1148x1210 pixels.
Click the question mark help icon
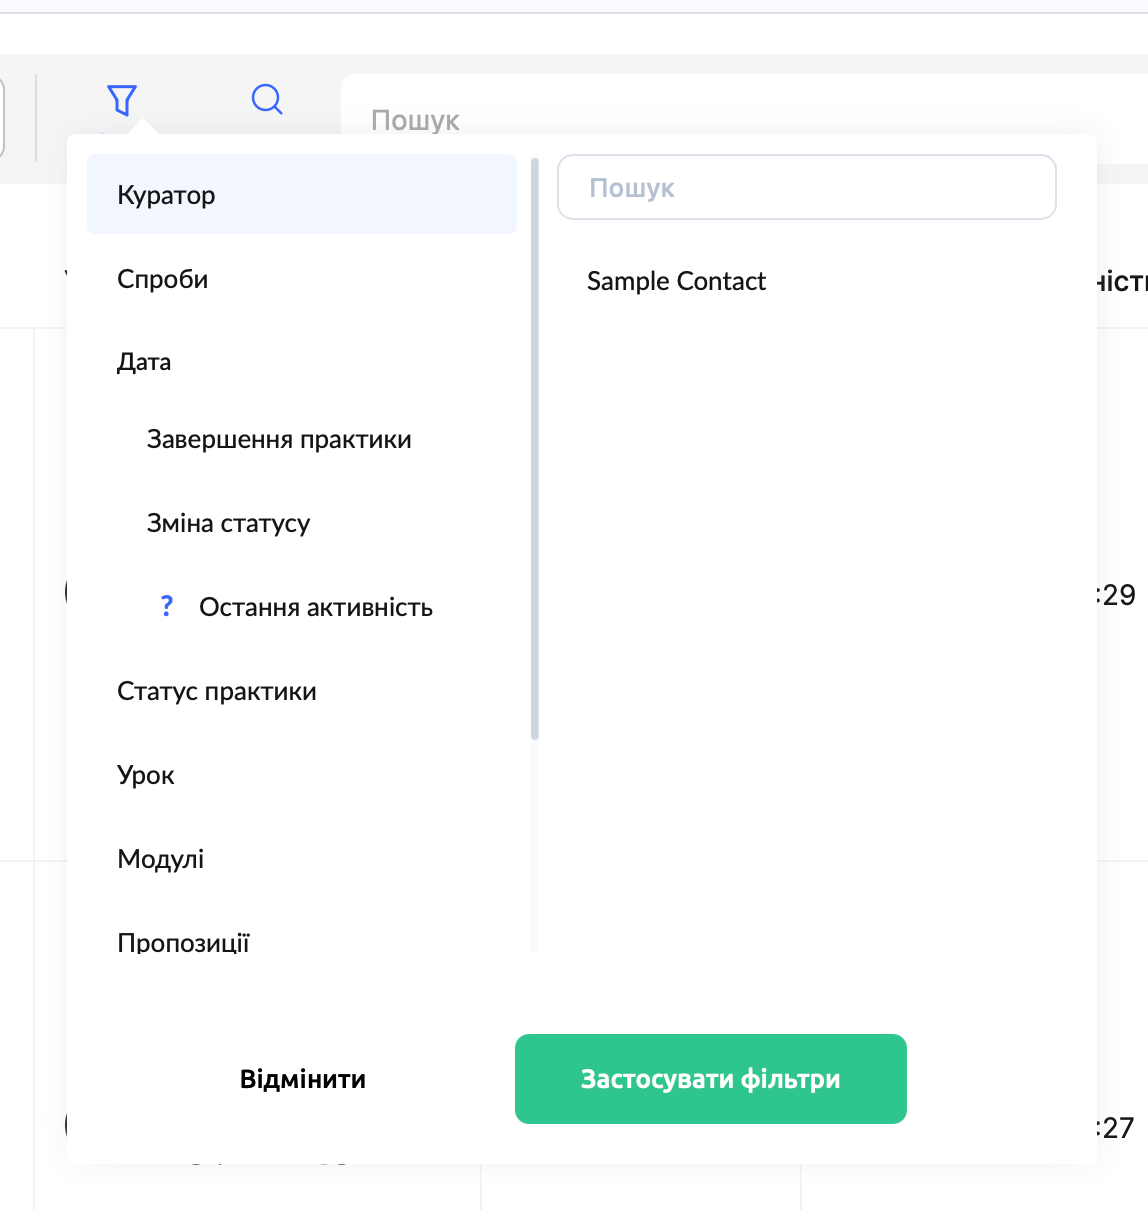[x=167, y=606]
